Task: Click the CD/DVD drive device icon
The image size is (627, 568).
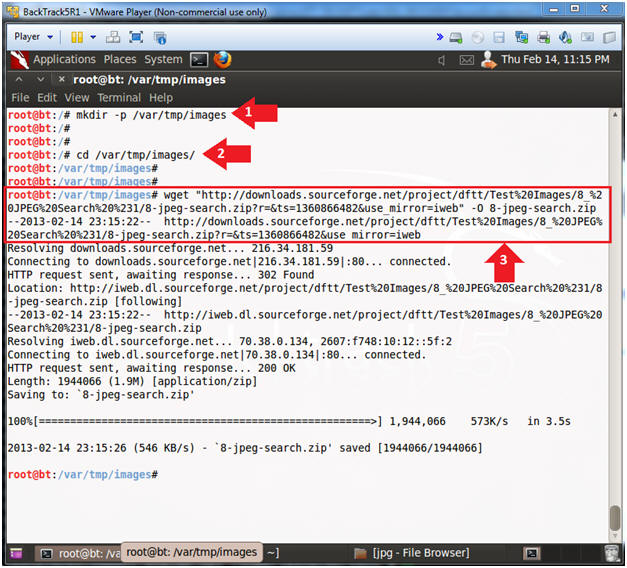Action: pyautogui.click(x=478, y=38)
